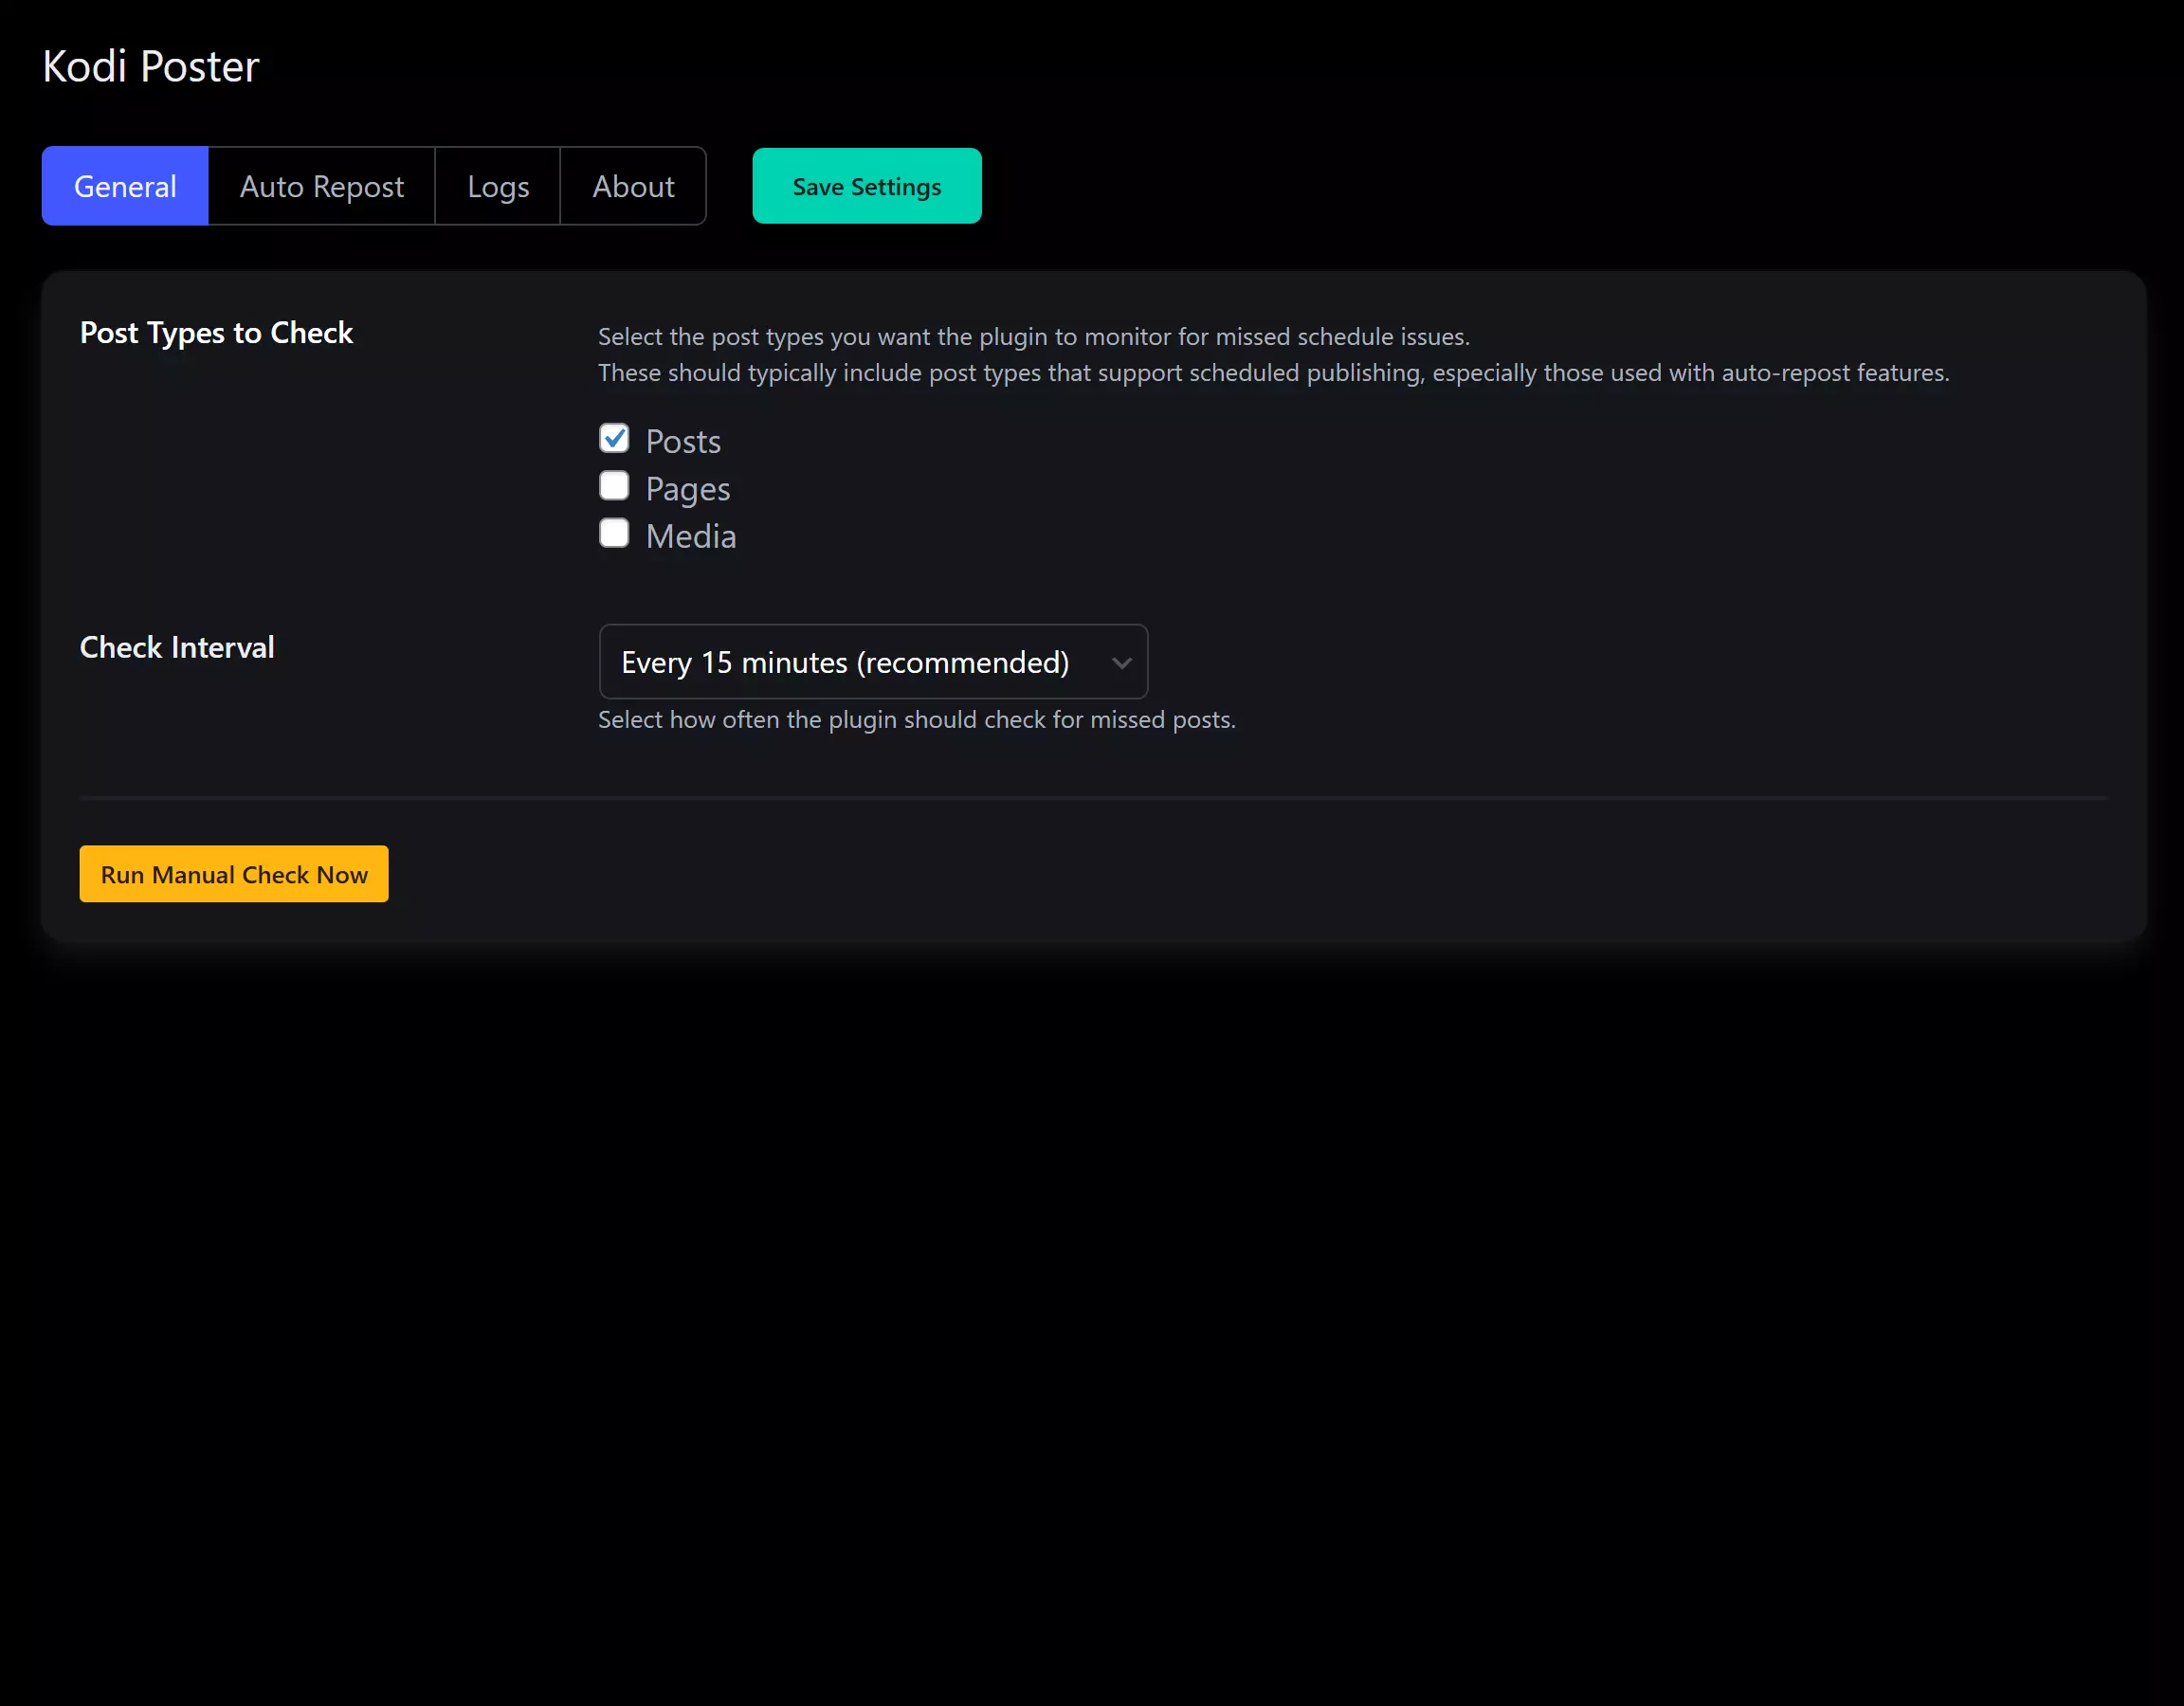
Task: Open the About tab
Action: (633, 186)
